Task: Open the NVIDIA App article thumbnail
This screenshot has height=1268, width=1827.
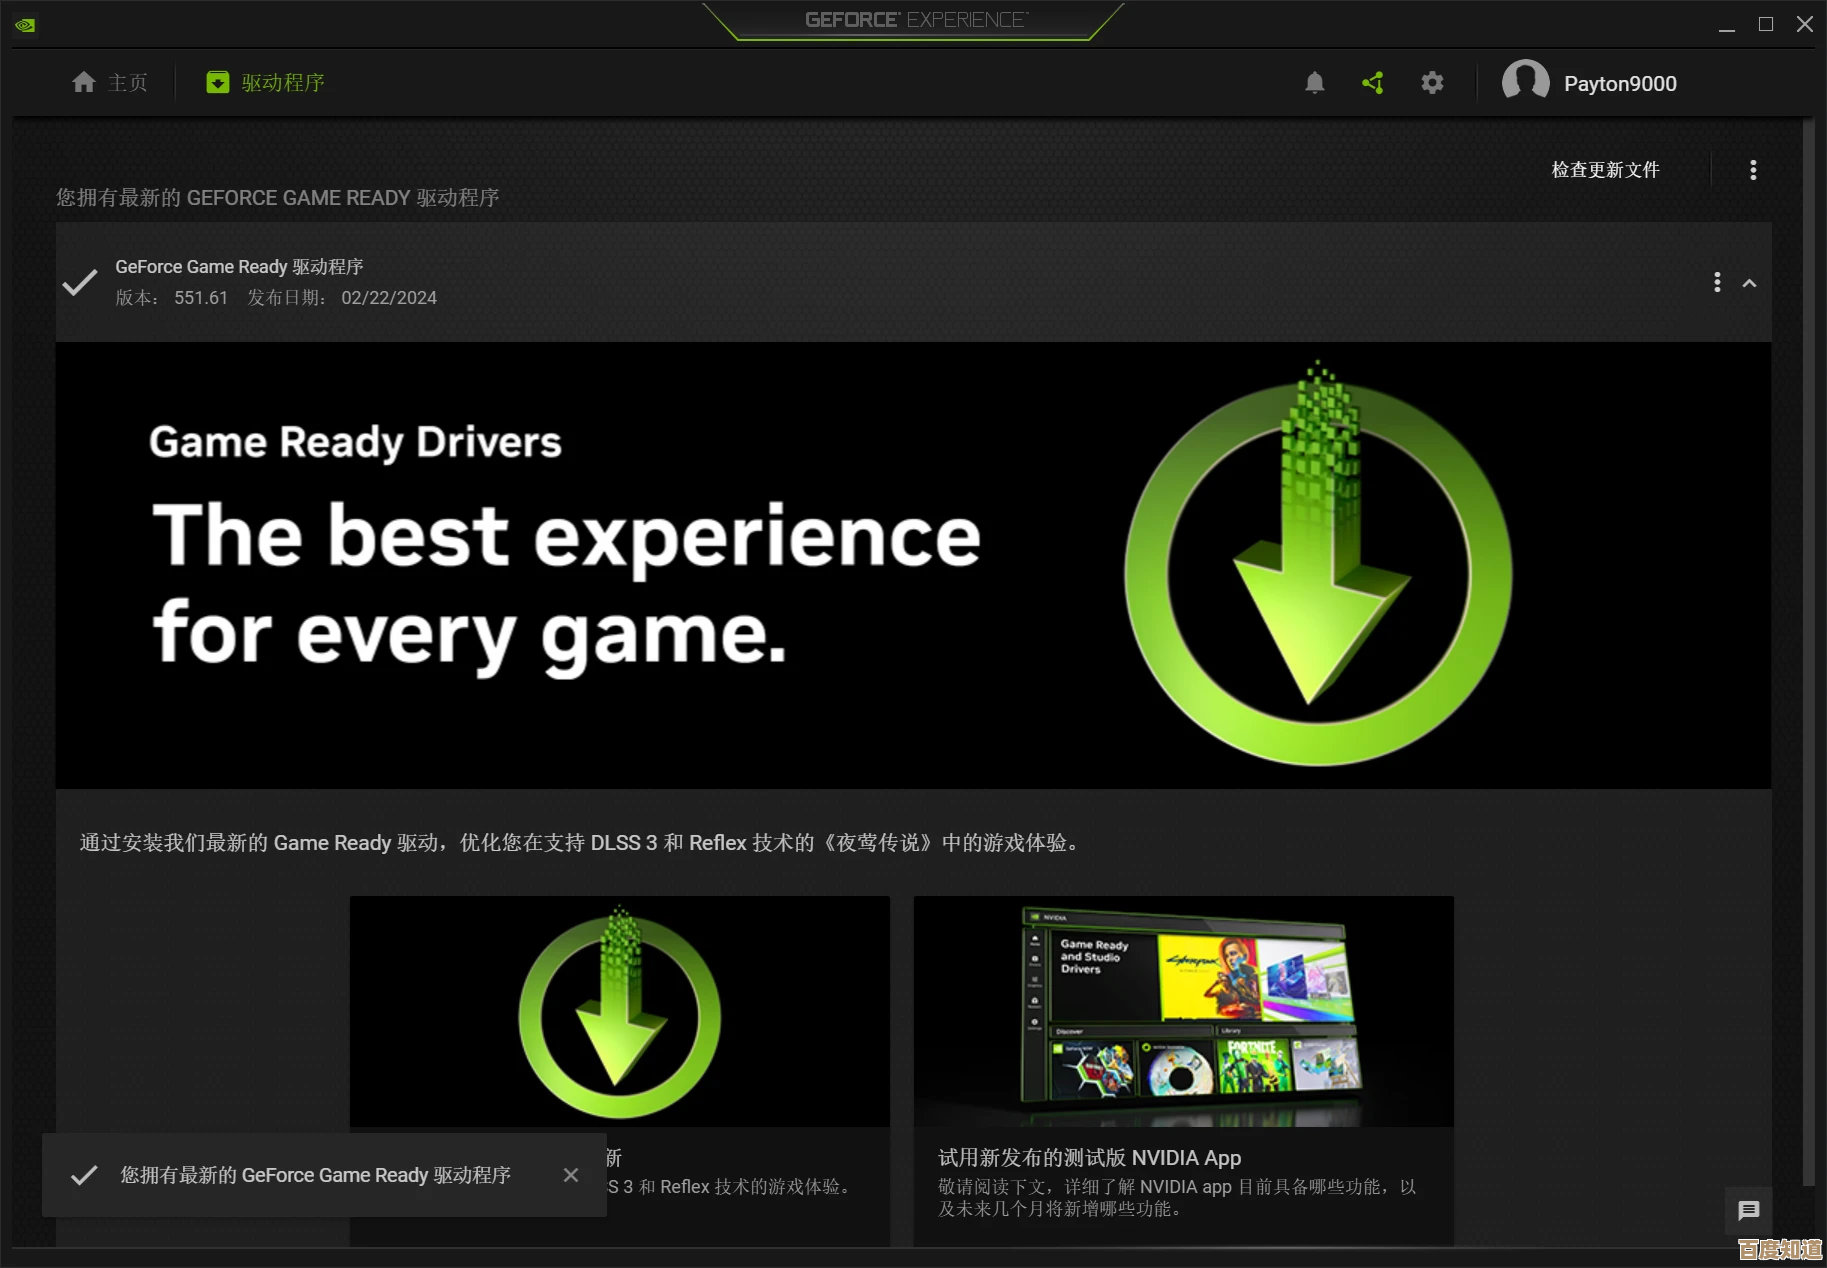Action: 1183,1011
